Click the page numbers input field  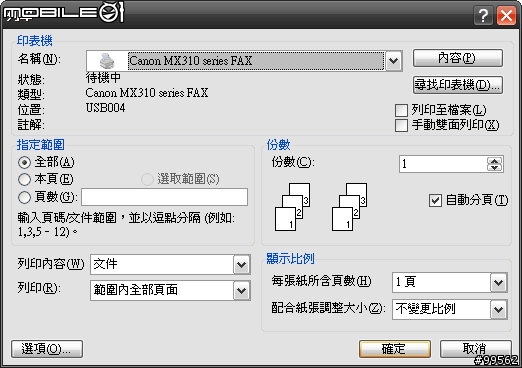(164, 197)
